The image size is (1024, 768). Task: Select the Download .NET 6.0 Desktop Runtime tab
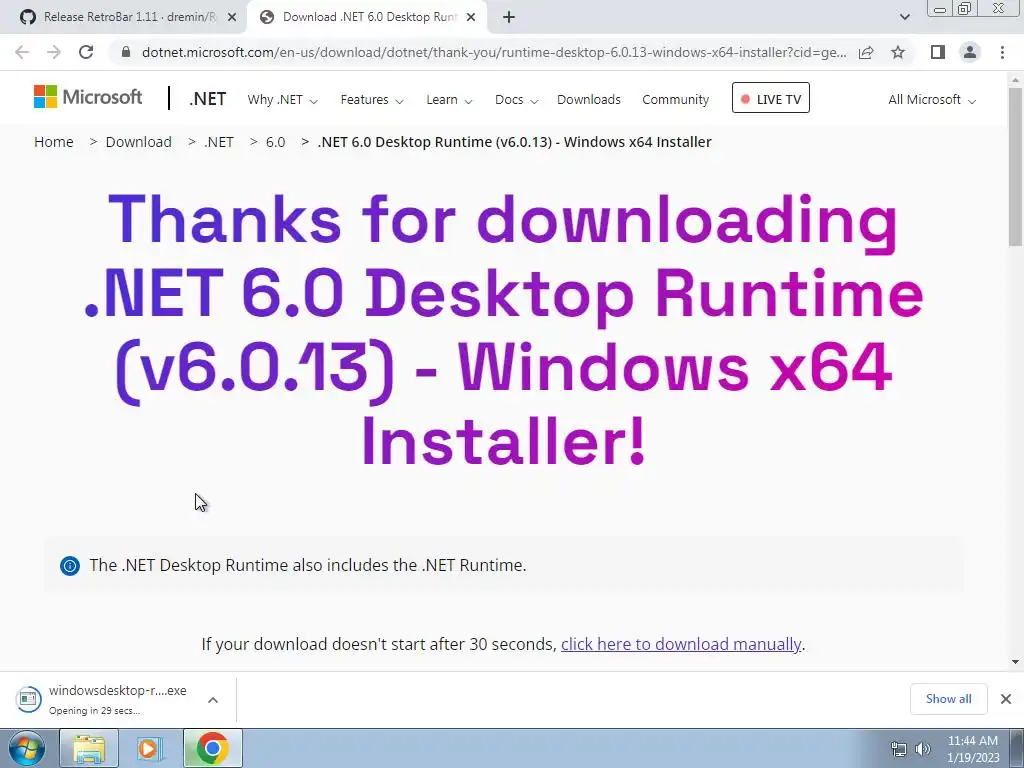[367, 17]
